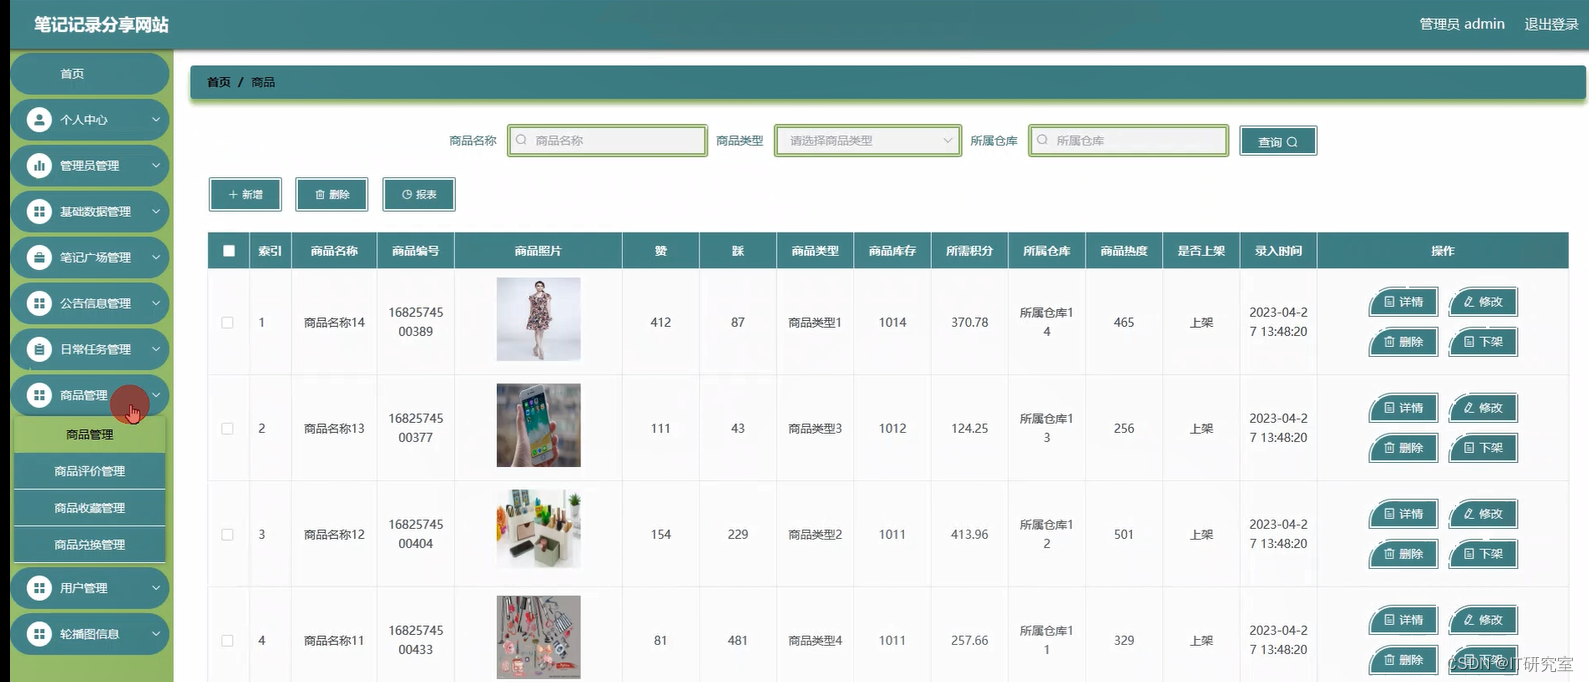Click the 商品管理 grid icon in sidebar
Viewport: 1589px width, 682px height.
(39, 395)
